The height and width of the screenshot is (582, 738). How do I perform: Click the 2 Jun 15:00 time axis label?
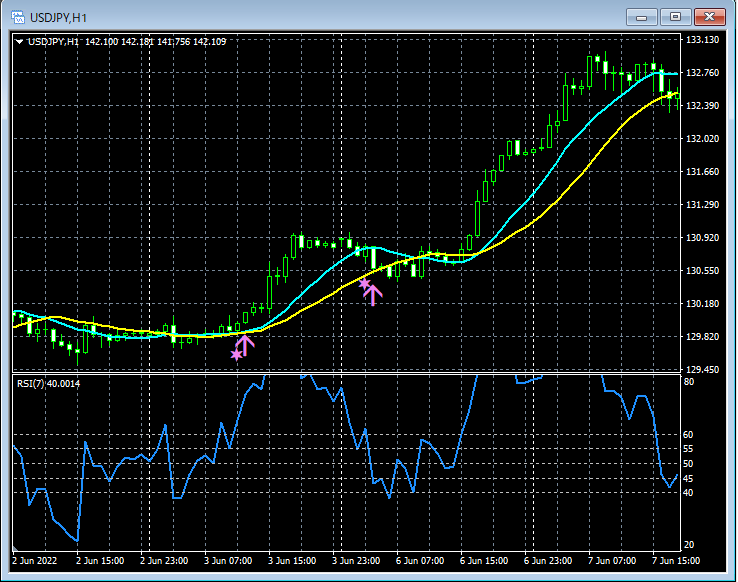click(100, 561)
